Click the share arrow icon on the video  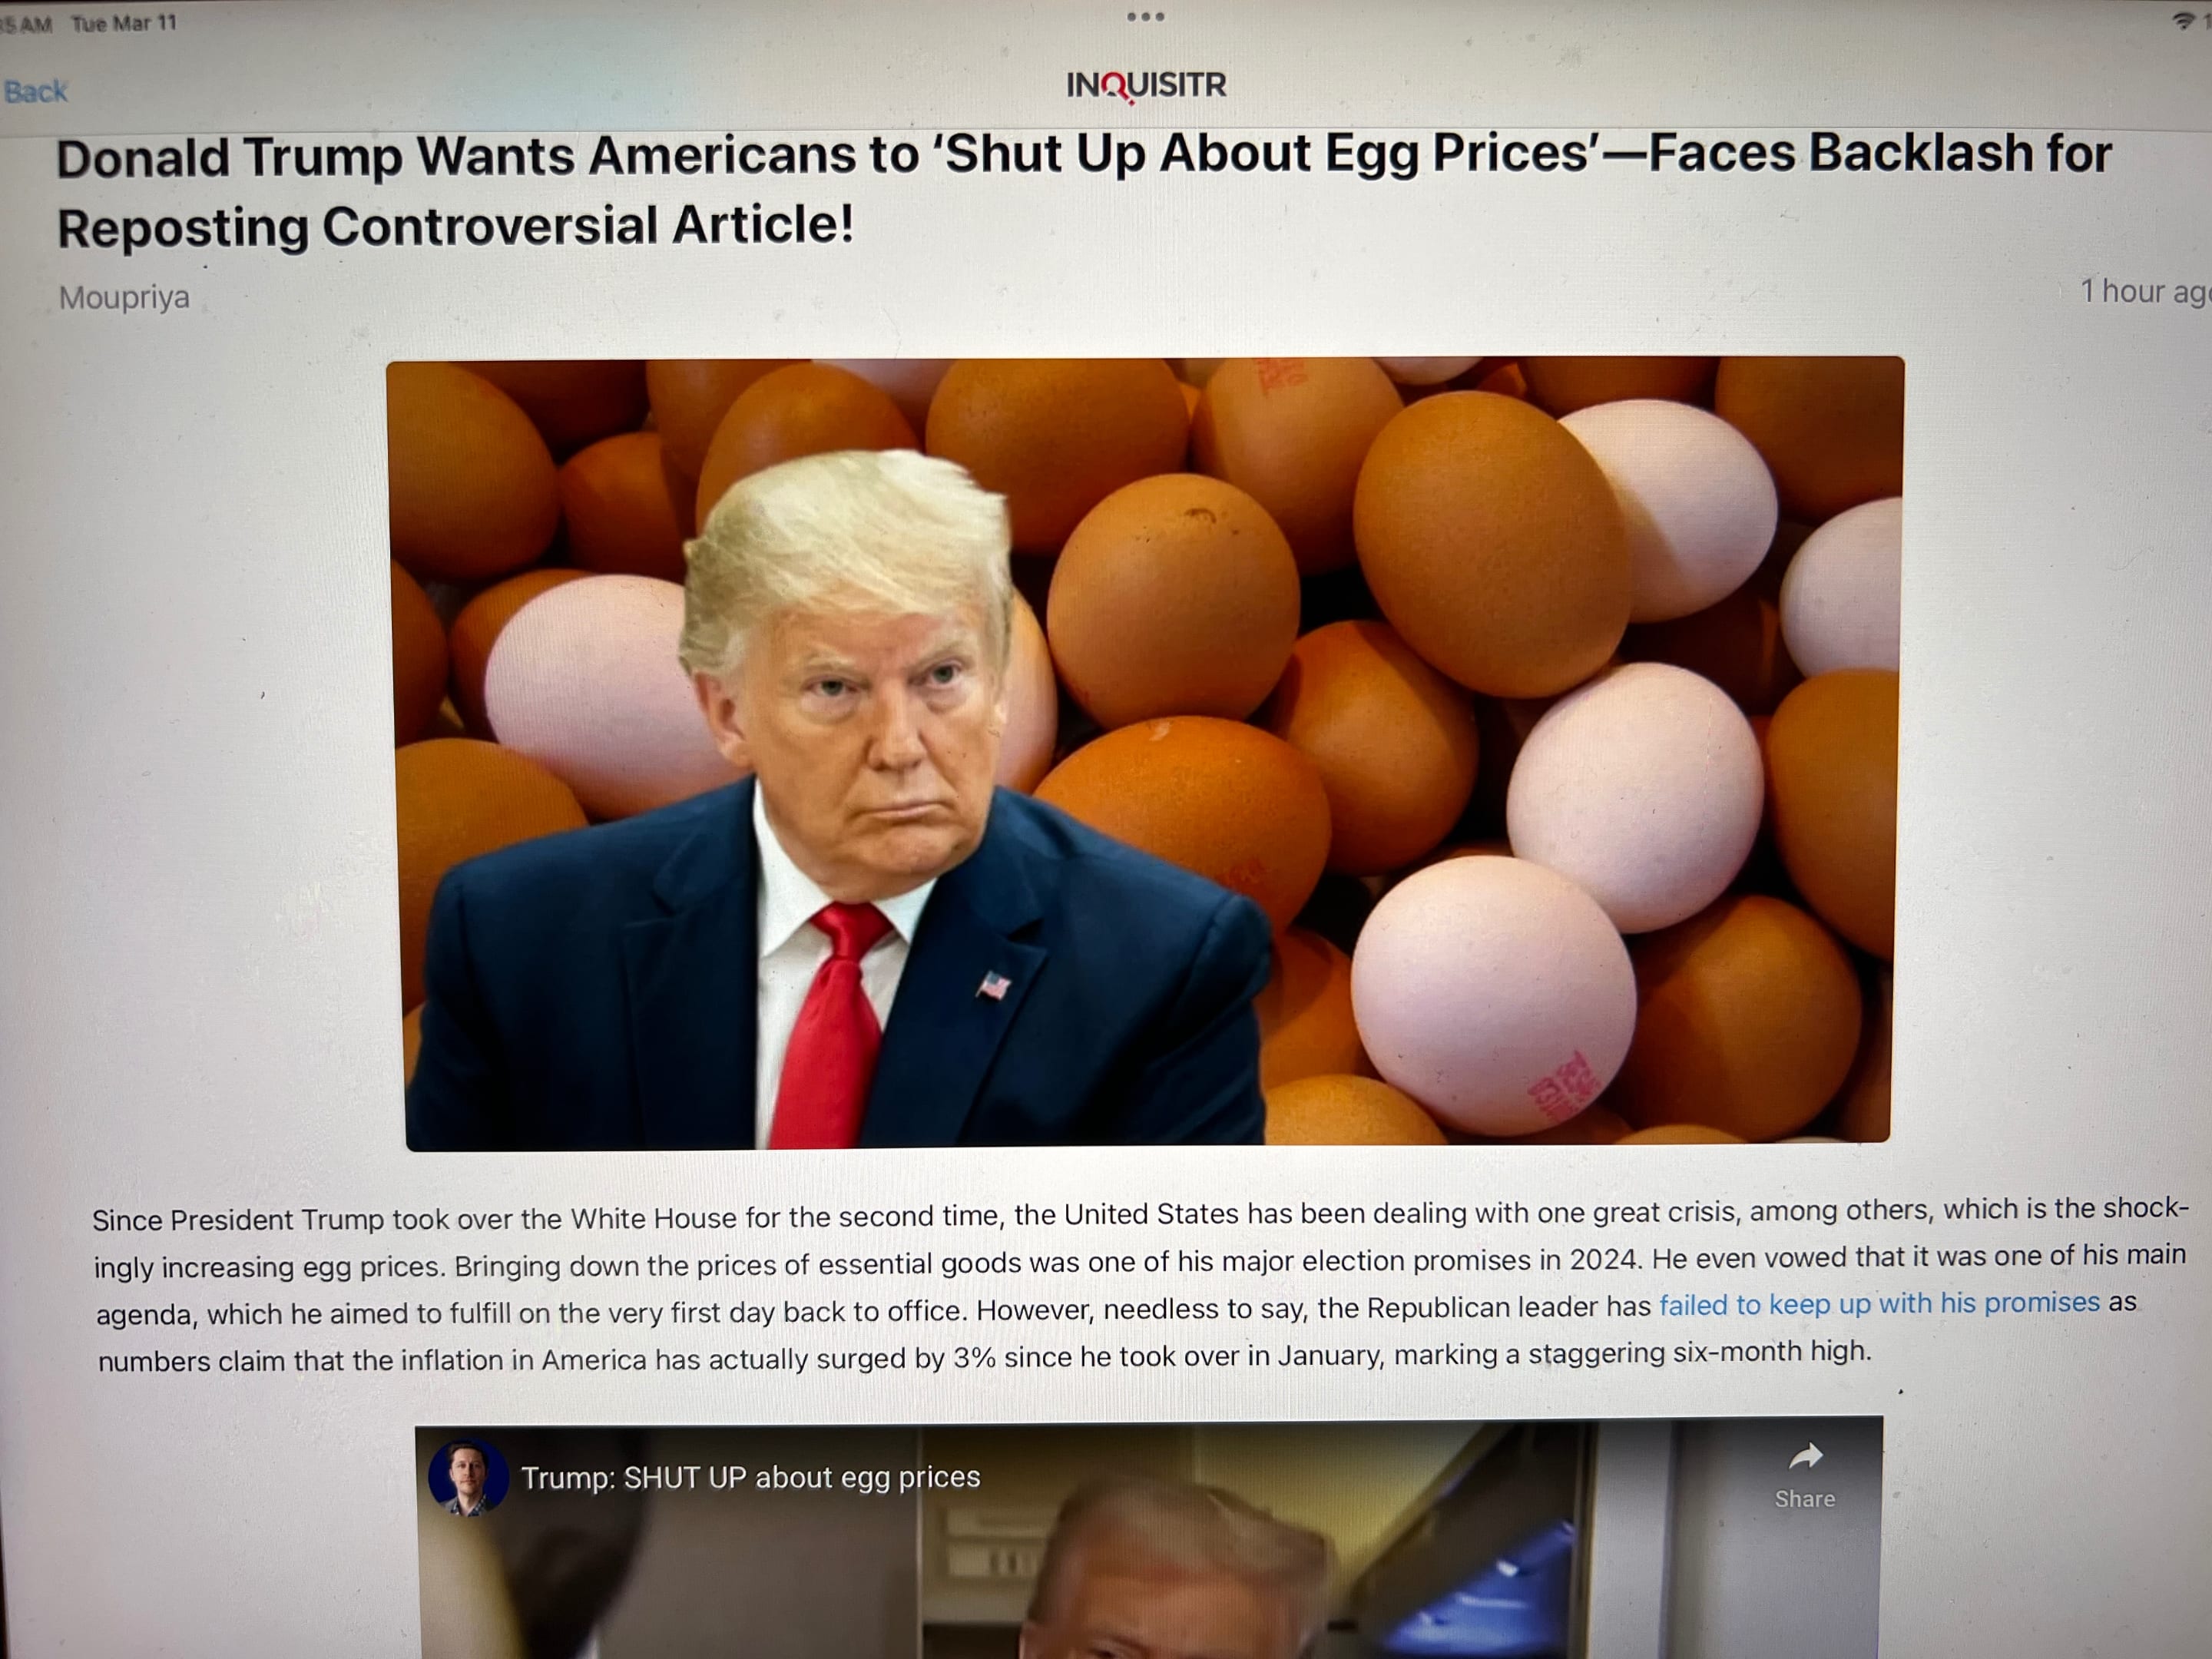click(1805, 1456)
